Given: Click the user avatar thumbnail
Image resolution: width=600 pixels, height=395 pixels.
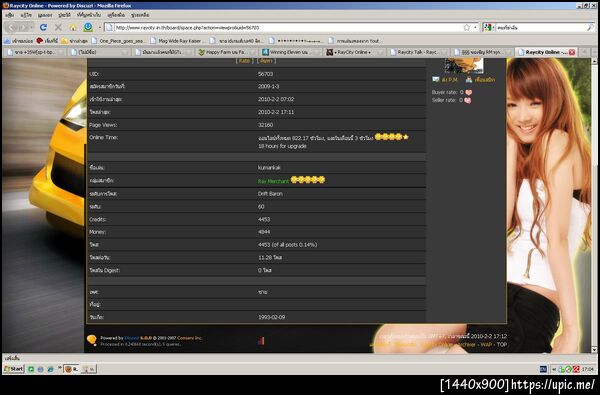Looking at the screenshot, I should 464,65.
